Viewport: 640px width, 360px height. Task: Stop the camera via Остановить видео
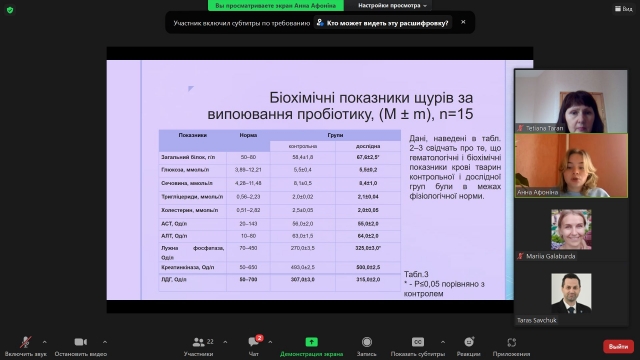click(x=80, y=346)
